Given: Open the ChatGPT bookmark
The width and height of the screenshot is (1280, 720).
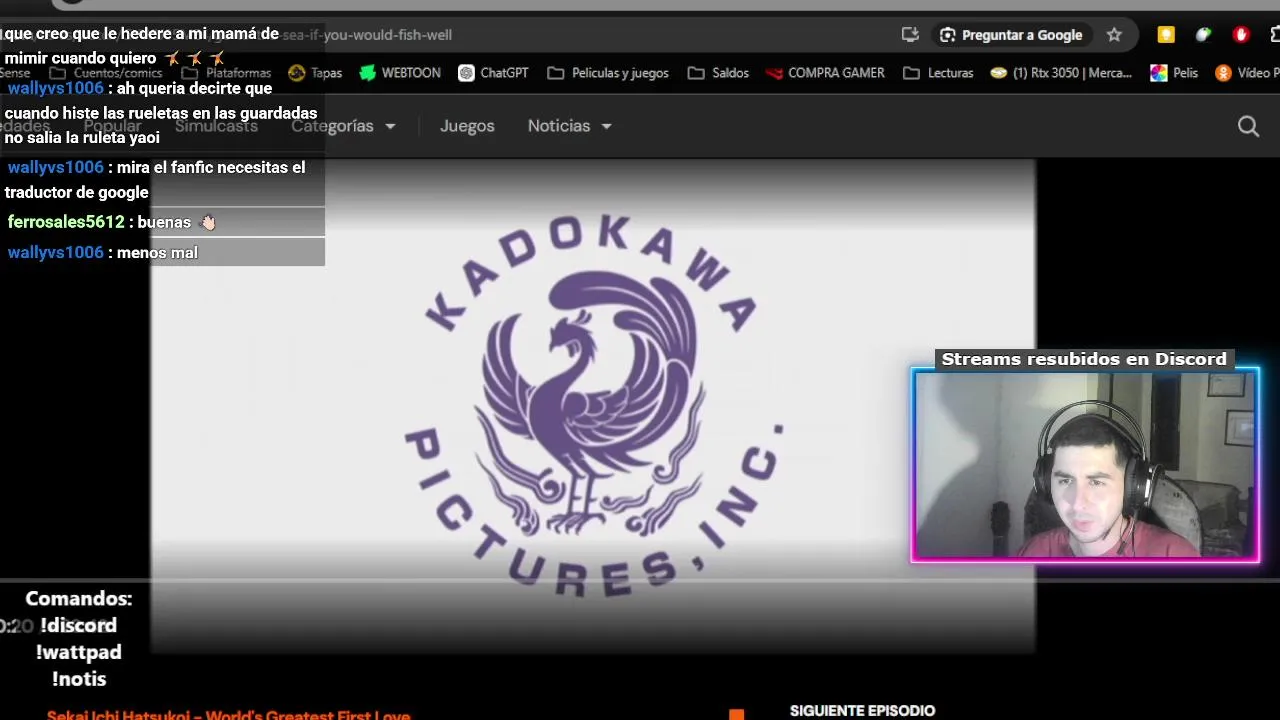Looking at the screenshot, I should tap(493, 73).
